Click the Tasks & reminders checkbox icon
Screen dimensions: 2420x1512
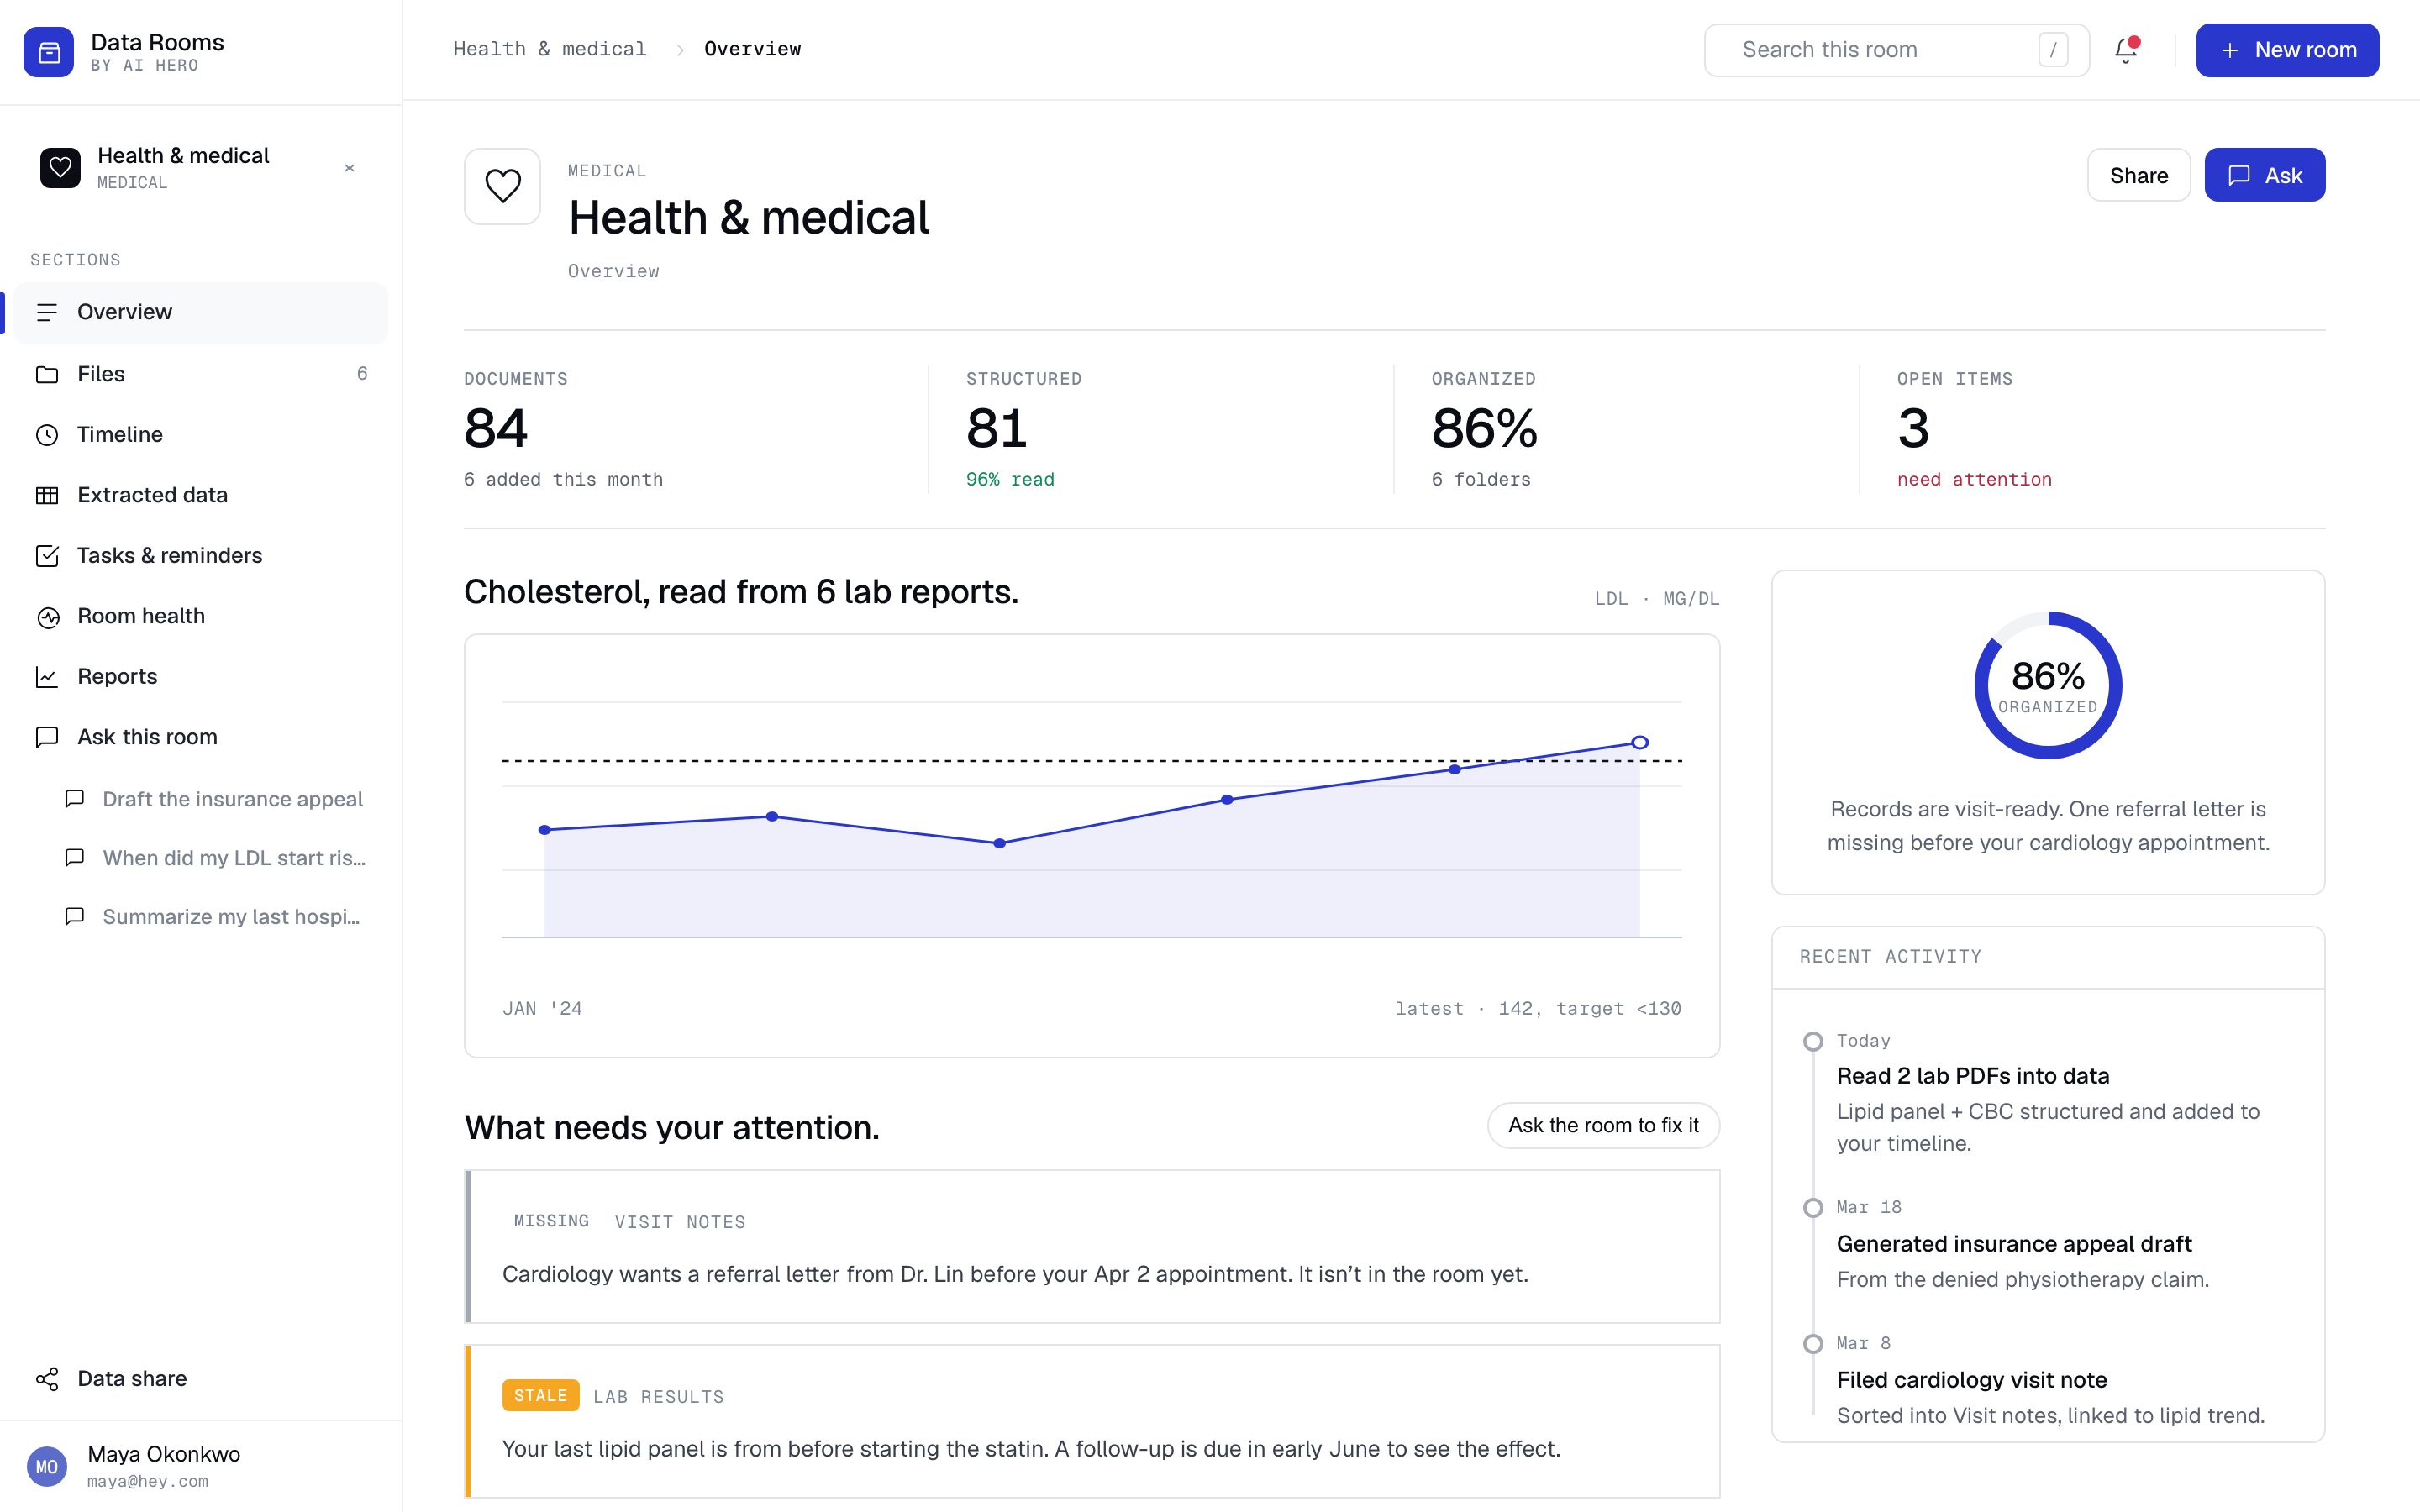pos(47,556)
